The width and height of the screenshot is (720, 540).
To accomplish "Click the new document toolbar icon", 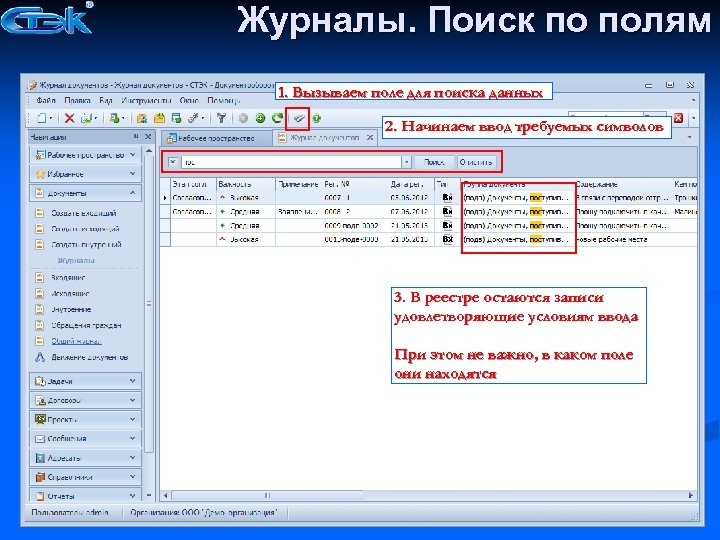I will click(x=42, y=118).
